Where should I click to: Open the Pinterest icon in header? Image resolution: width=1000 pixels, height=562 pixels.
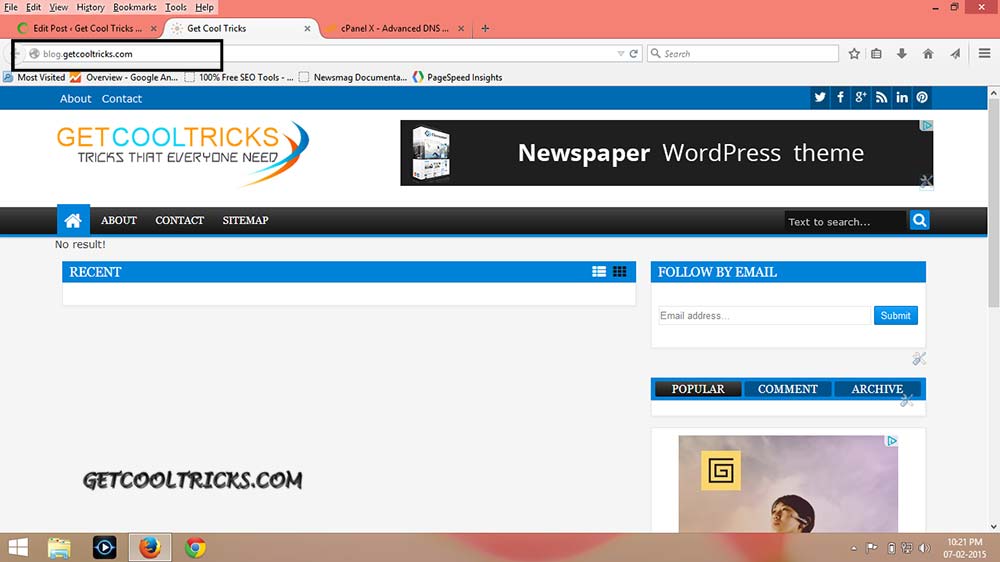coord(922,98)
